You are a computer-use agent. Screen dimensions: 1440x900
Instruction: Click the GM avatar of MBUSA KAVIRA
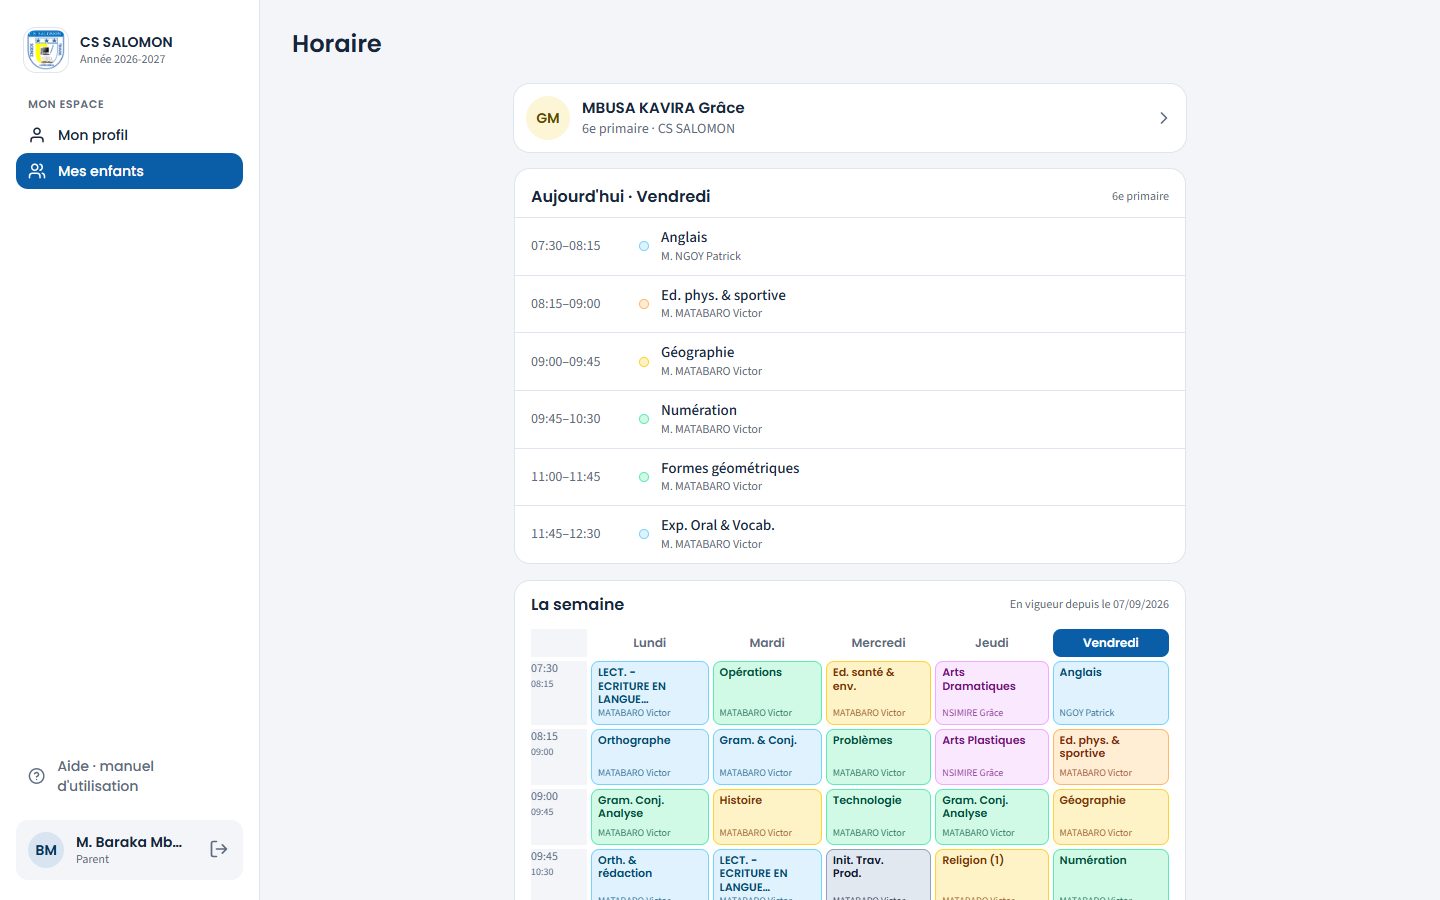(548, 118)
